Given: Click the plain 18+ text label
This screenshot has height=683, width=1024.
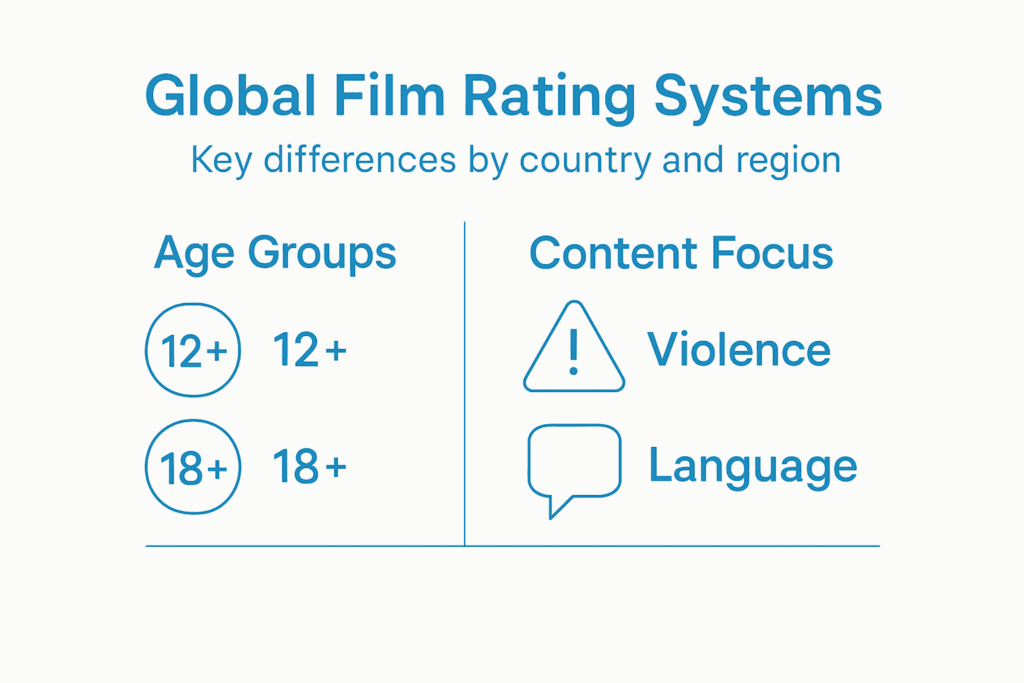Looking at the screenshot, I should (x=309, y=467).
